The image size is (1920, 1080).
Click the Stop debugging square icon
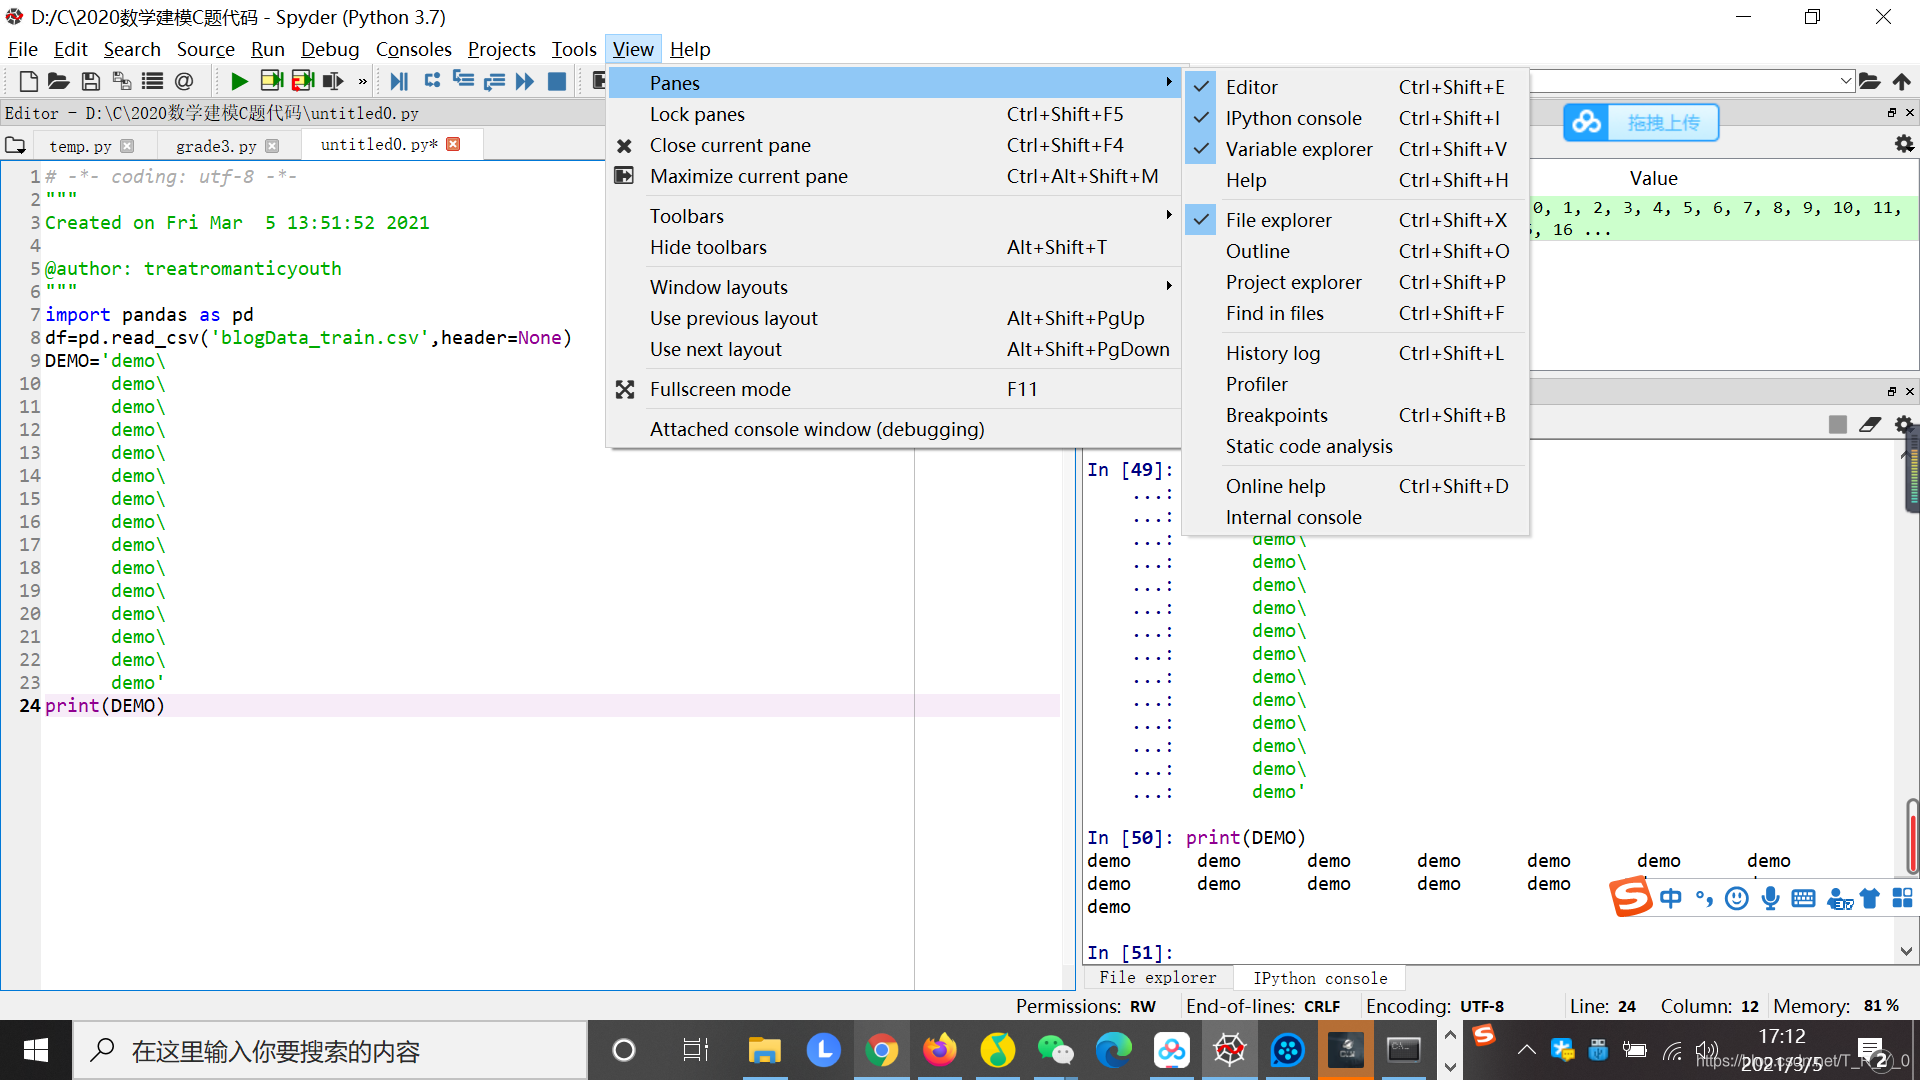pos(557,81)
